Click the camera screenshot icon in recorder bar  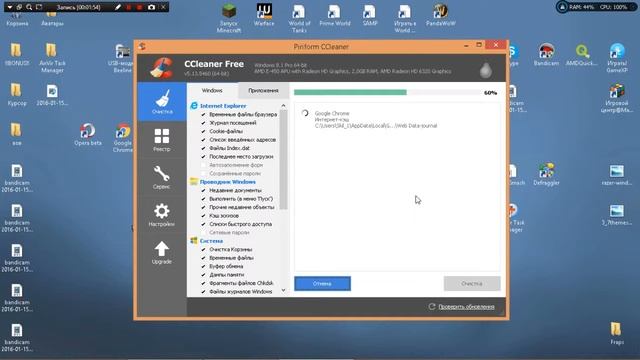tap(151, 7)
